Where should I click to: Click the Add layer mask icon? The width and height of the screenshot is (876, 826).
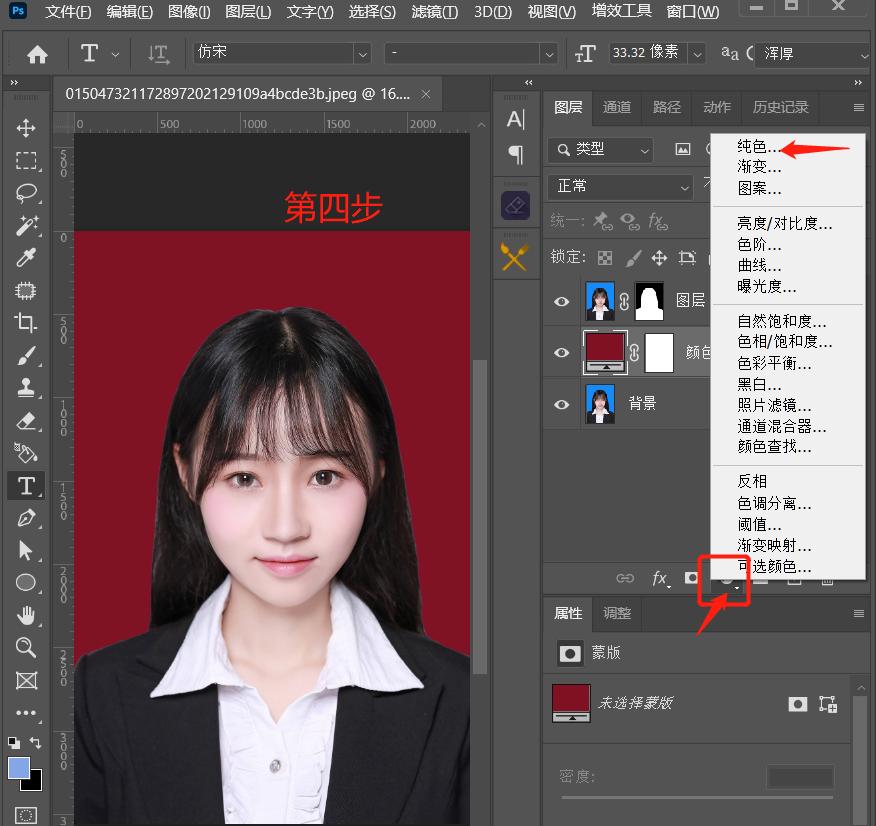(x=689, y=578)
